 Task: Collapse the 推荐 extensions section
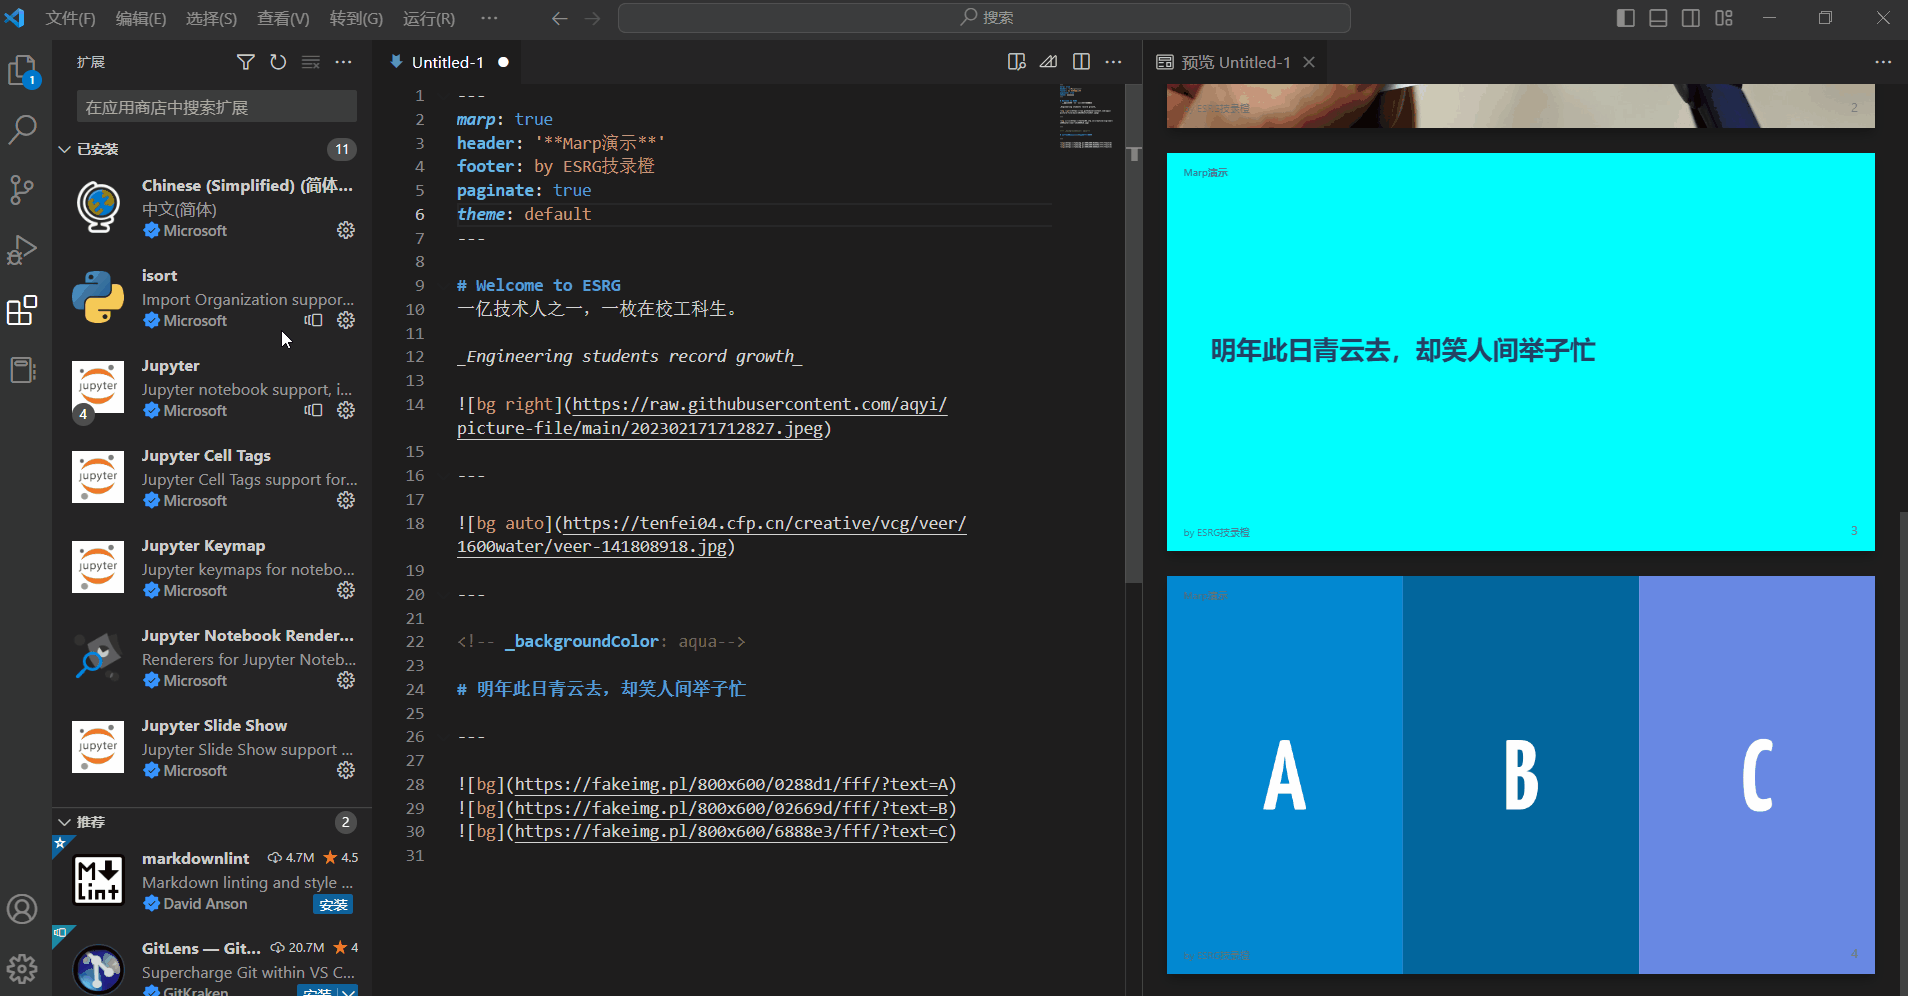pos(66,821)
